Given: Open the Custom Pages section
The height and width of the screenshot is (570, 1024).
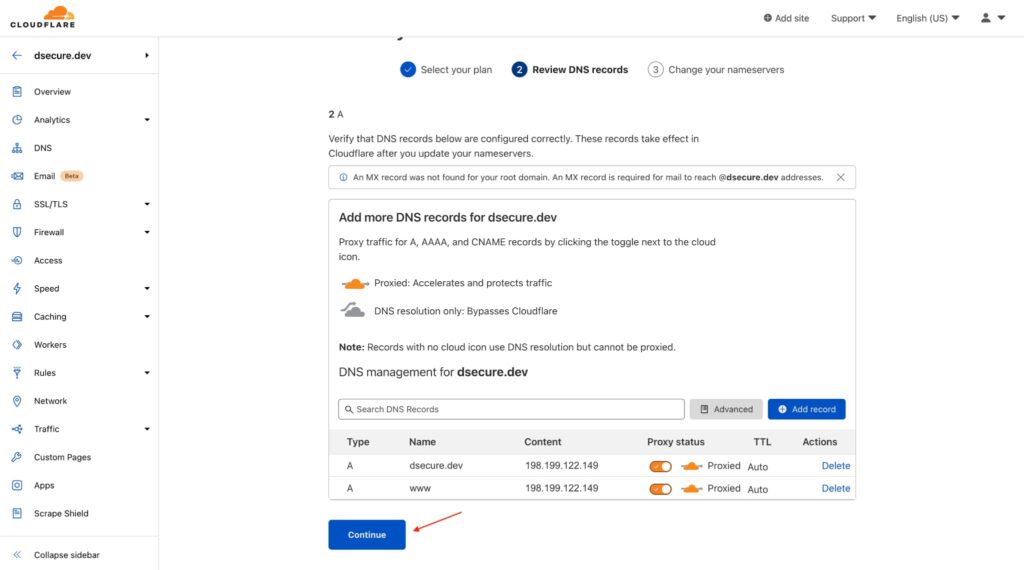Looking at the screenshot, I should 63,456.
